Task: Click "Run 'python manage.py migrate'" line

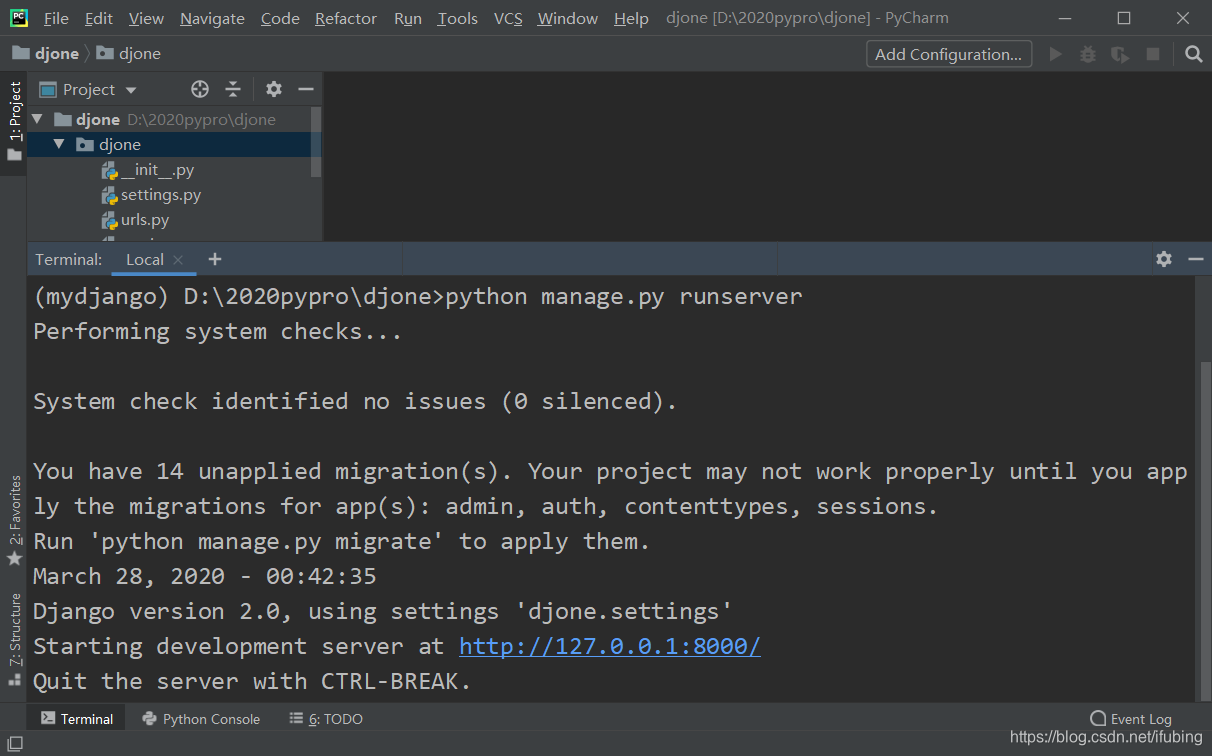Action: point(342,541)
